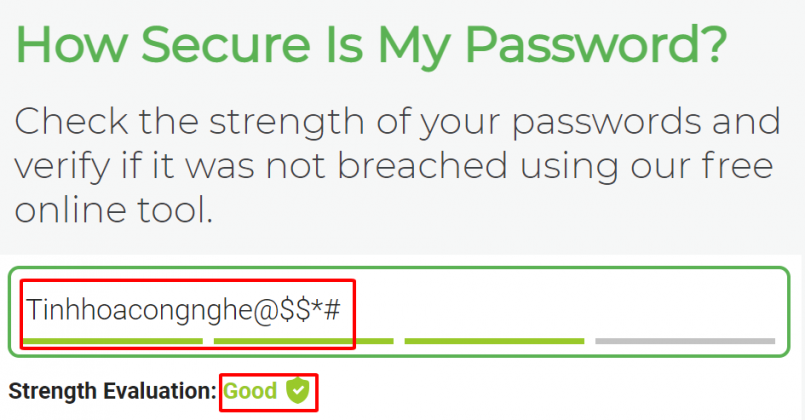Click the green "Good" strength rating
The width and height of the screenshot is (805, 420).
coord(250,391)
